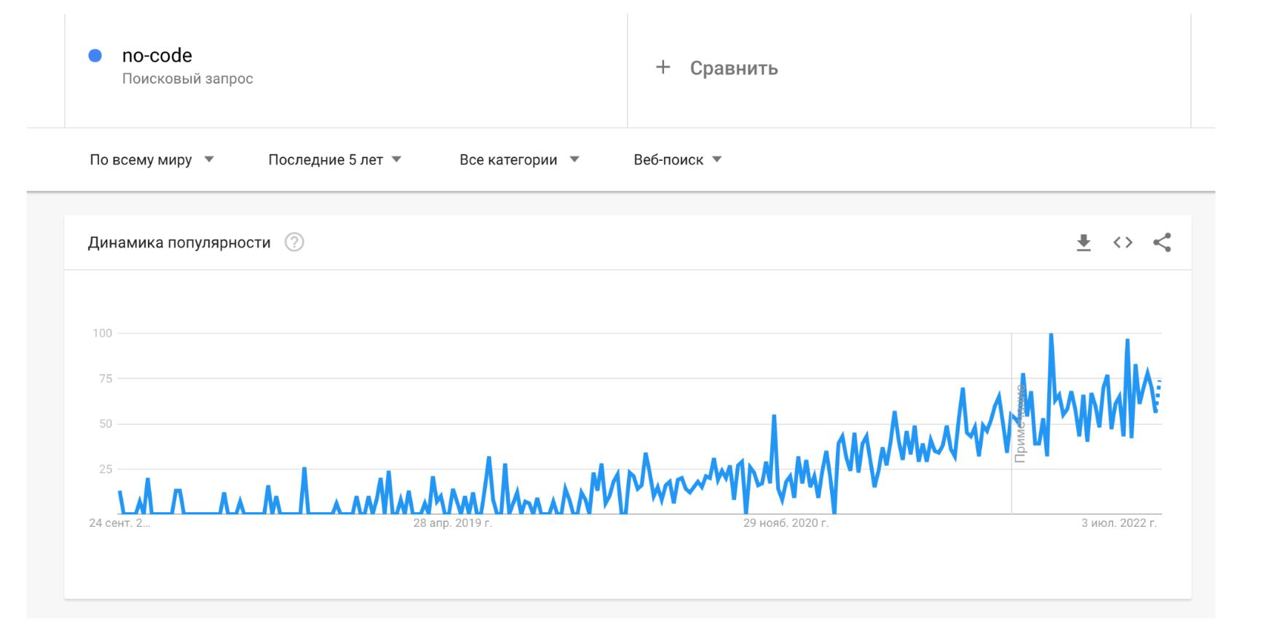Image resolution: width=1280 pixels, height=639 pixels.
Task: Click the peak value 100 point on graph
Action: [1050, 335]
